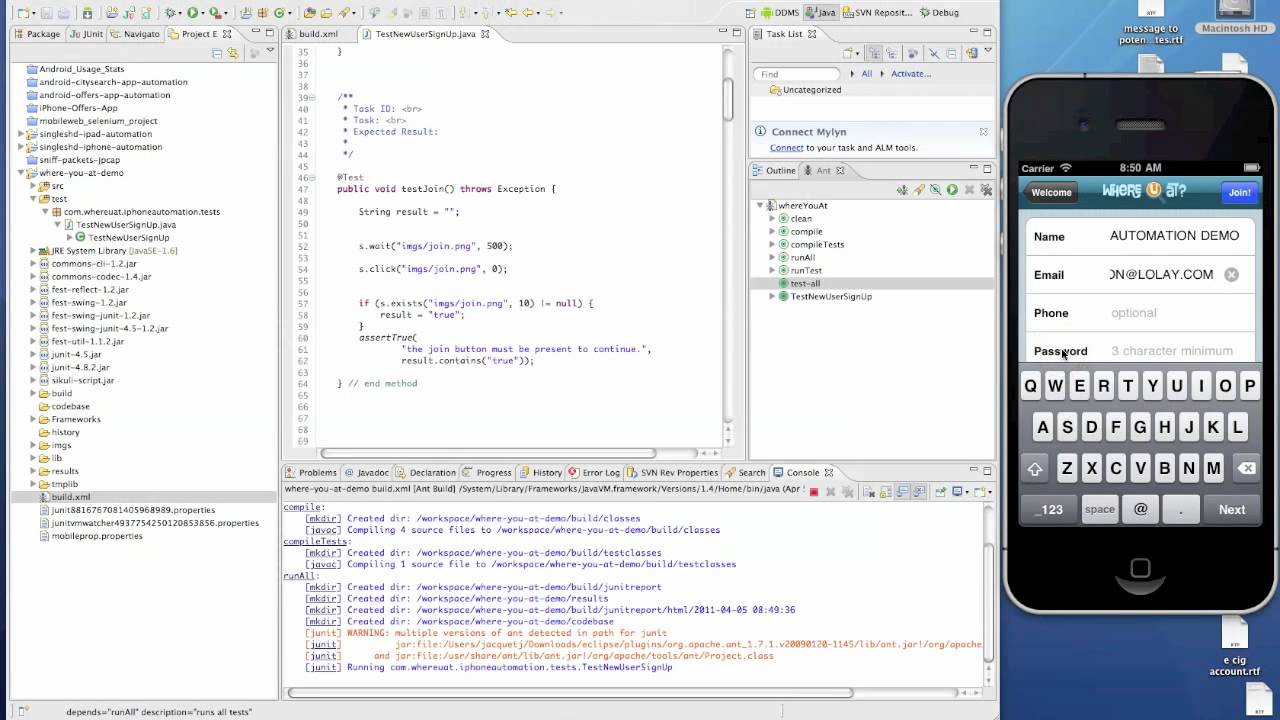The width and height of the screenshot is (1280, 720).
Task: Expand the compile target in Ant view
Action: (772, 231)
